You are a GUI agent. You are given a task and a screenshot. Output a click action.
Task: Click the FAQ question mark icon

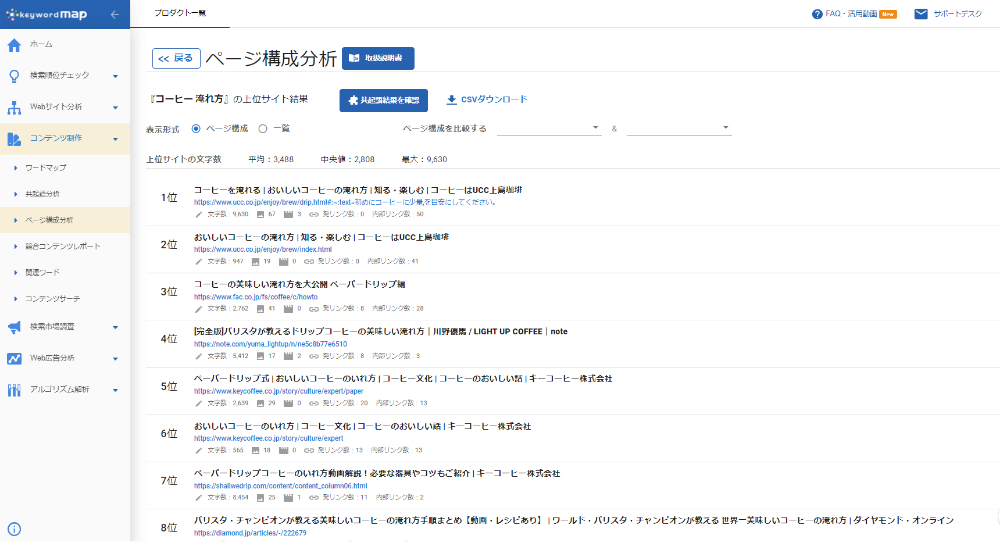[x=817, y=14]
